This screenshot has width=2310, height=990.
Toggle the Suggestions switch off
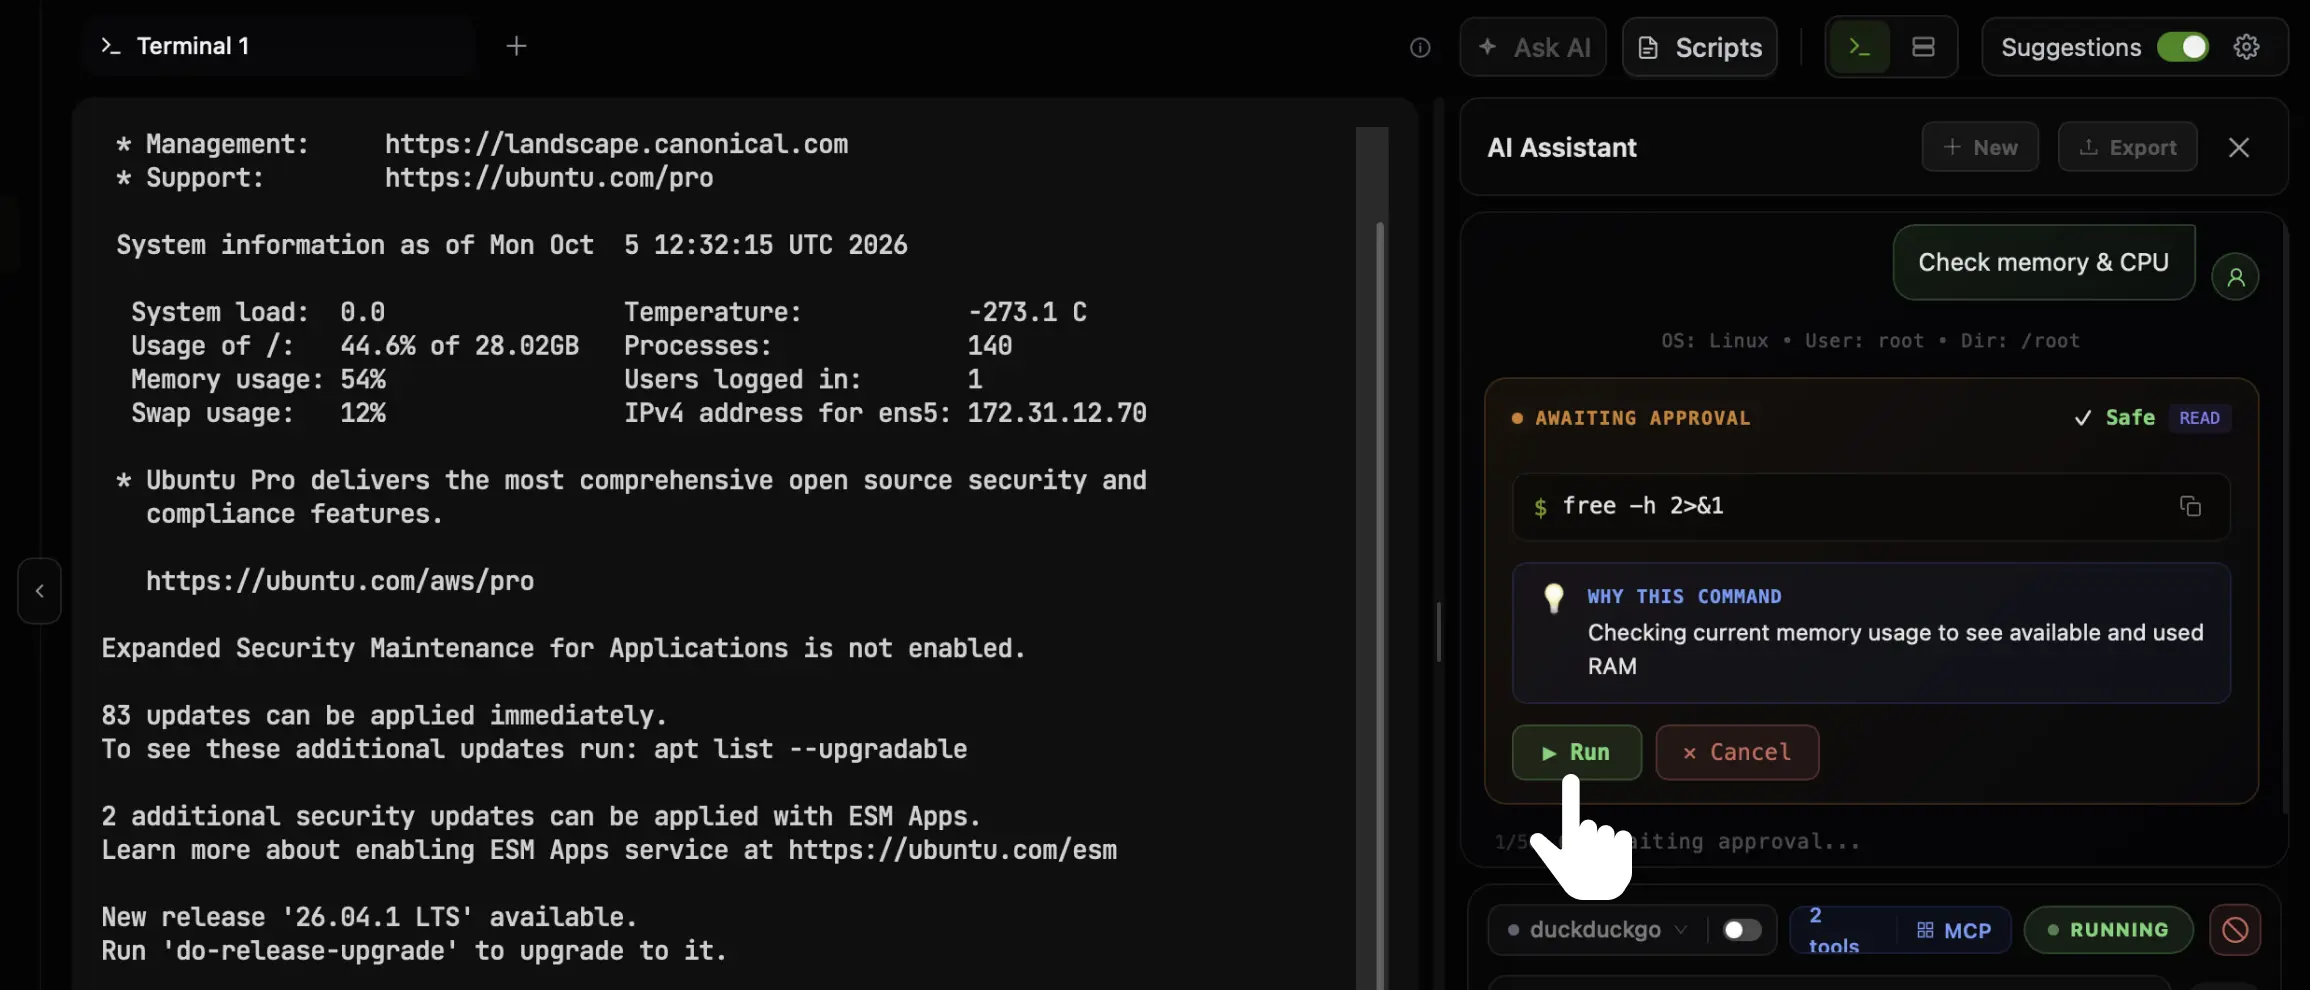tap(2182, 47)
